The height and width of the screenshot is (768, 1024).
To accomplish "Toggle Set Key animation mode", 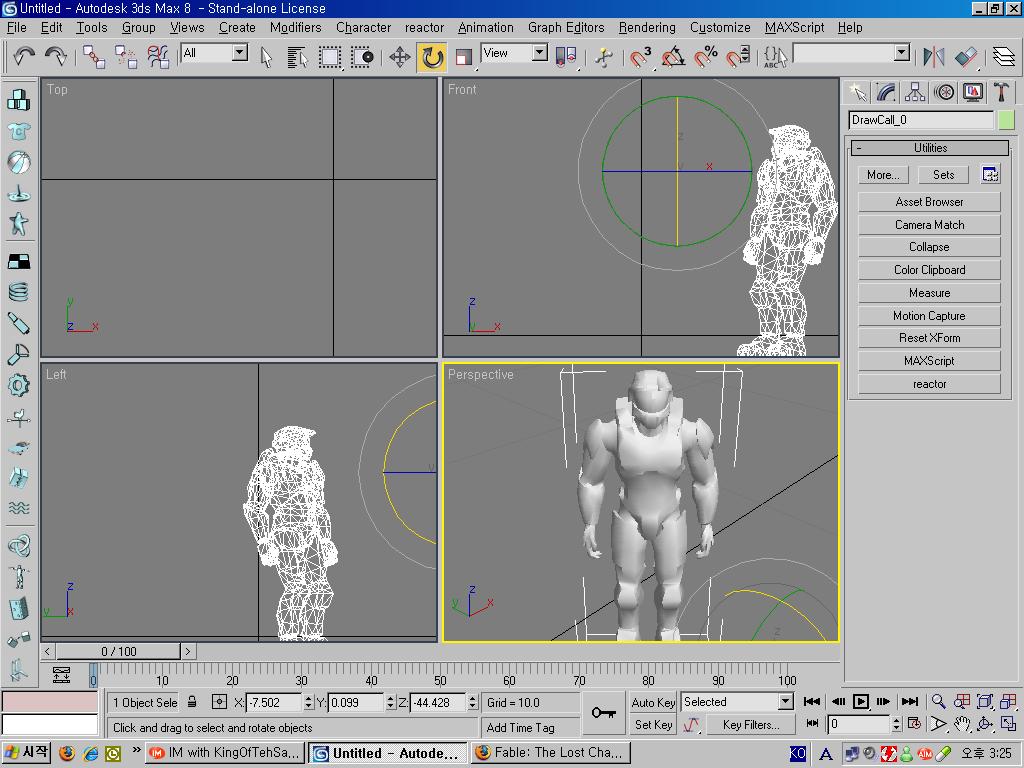I will pyautogui.click(x=653, y=725).
